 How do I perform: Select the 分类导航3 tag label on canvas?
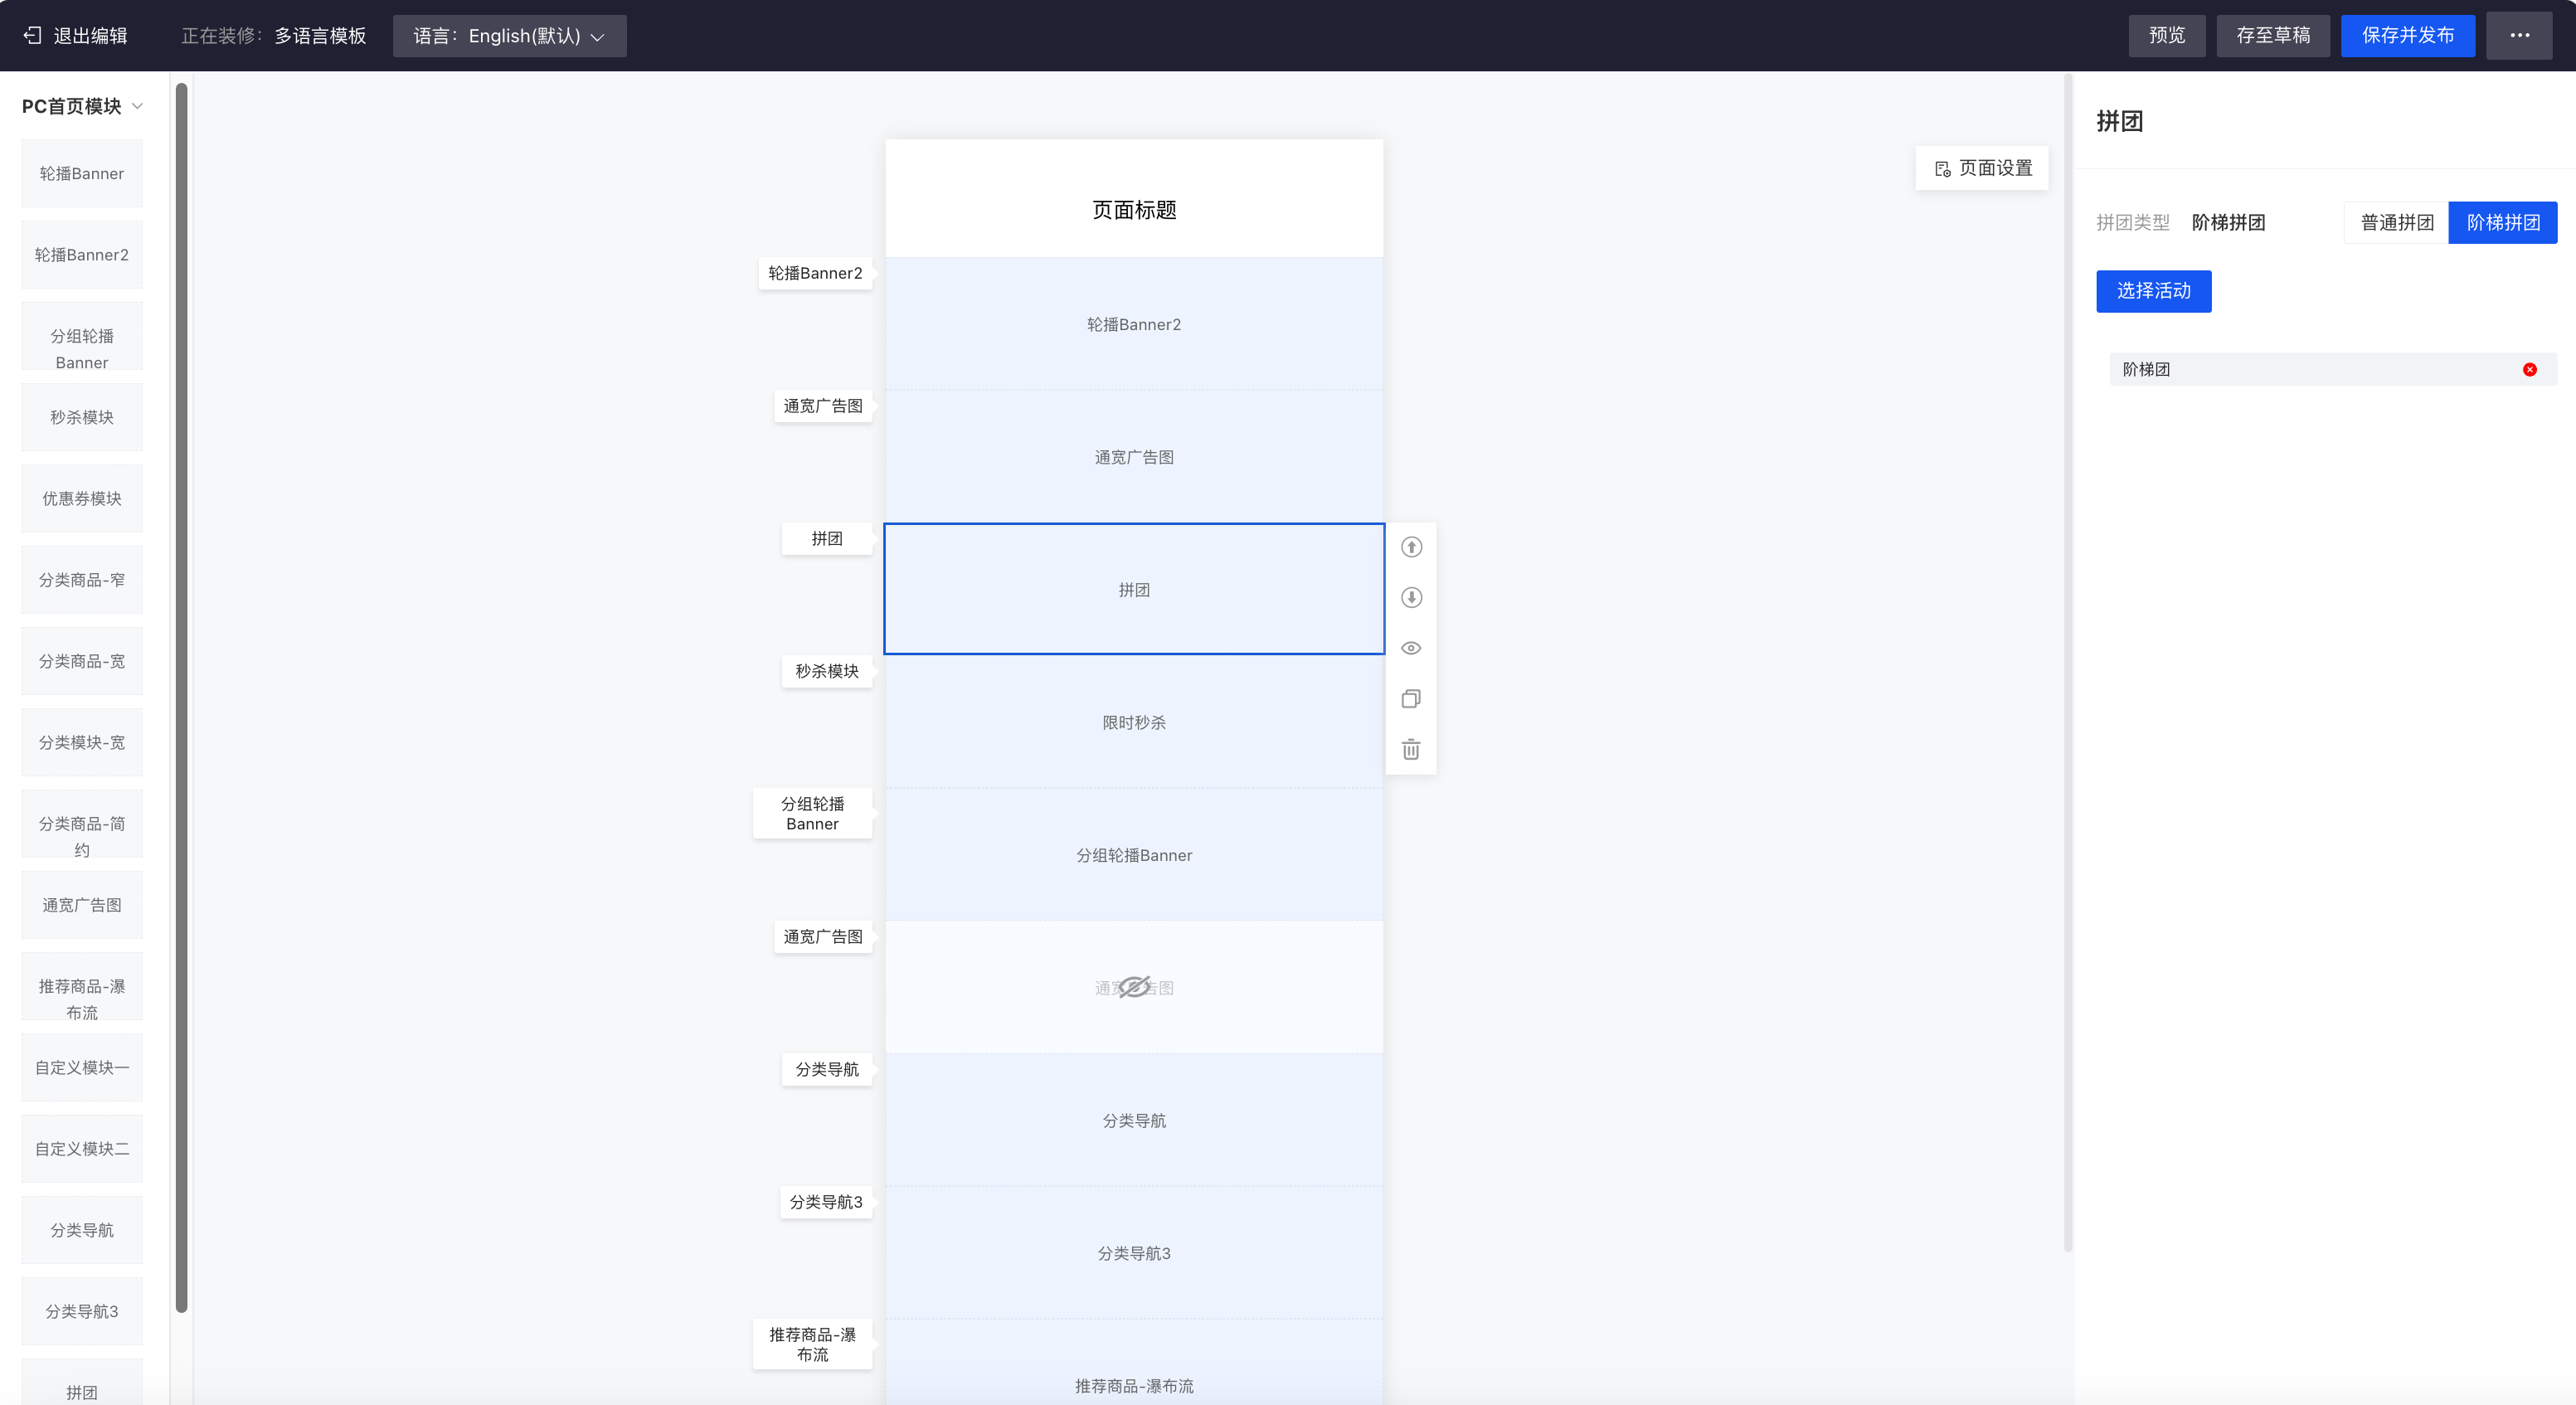point(825,1202)
